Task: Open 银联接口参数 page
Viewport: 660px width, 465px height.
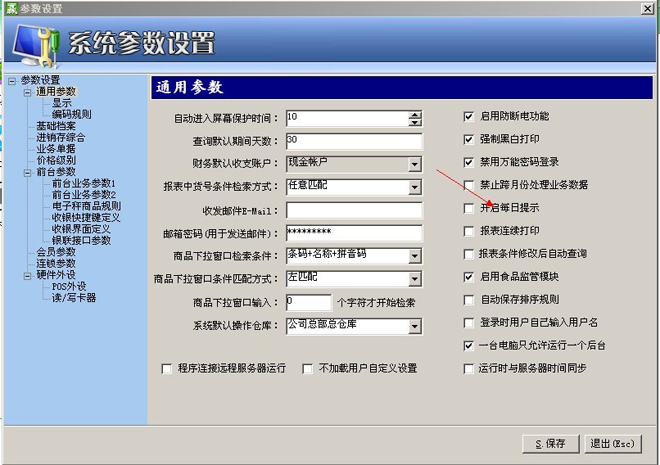Action: click(x=81, y=240)
